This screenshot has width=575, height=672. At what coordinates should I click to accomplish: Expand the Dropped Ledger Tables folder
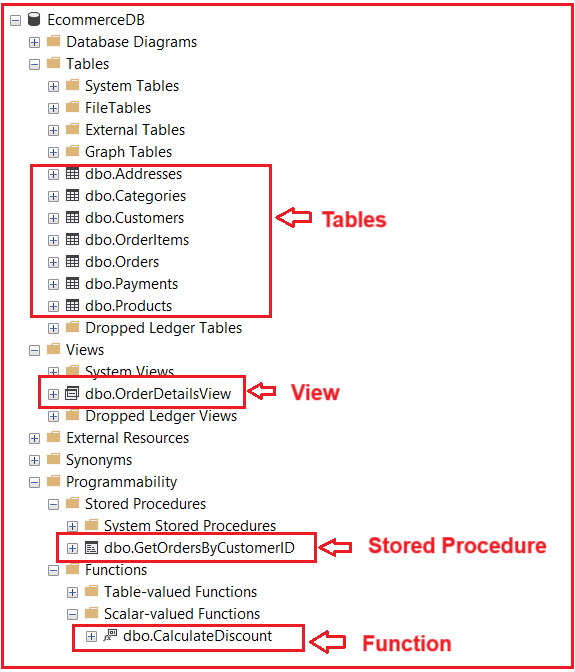[53, 328]
